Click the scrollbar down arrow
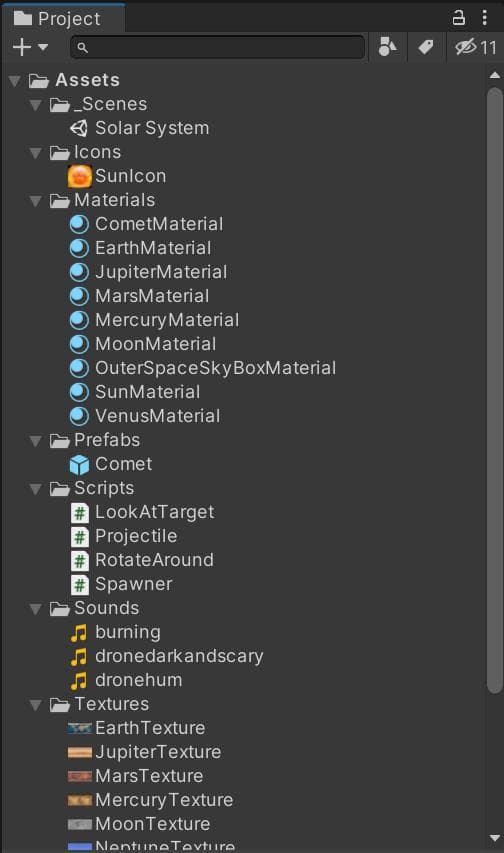 pyautogui.click(x=495, y=838)
